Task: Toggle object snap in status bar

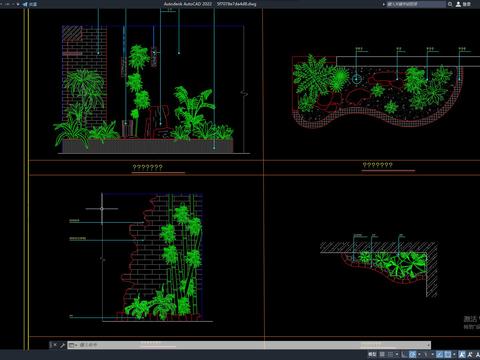Action: tap(448, 354)
